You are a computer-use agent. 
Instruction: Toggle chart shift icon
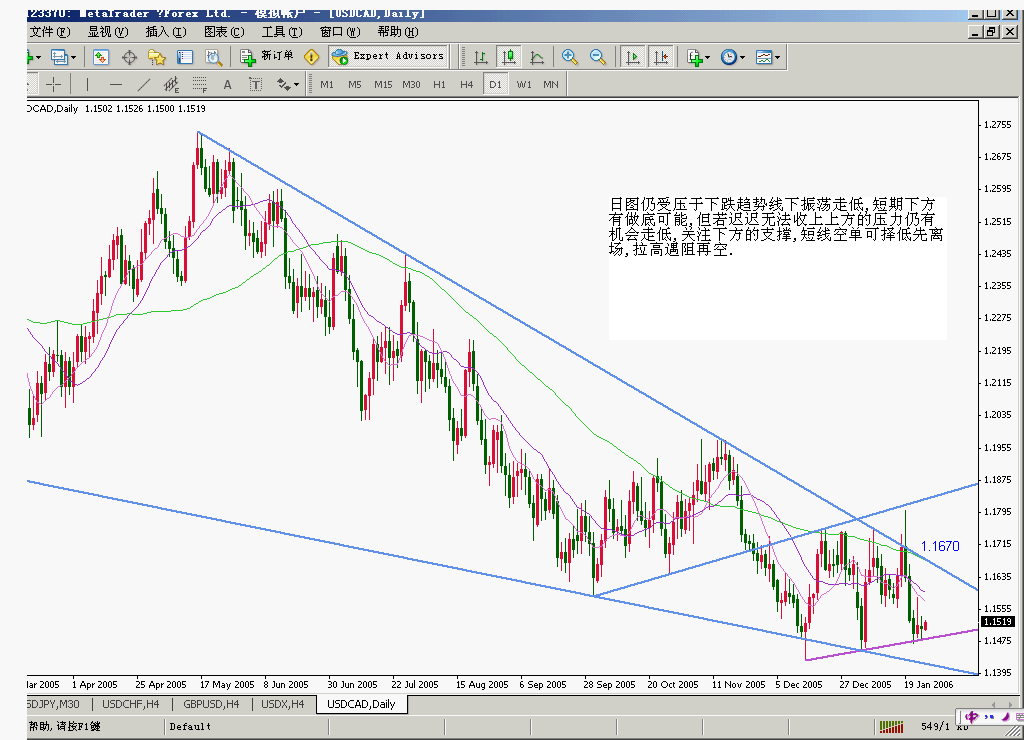660,57
